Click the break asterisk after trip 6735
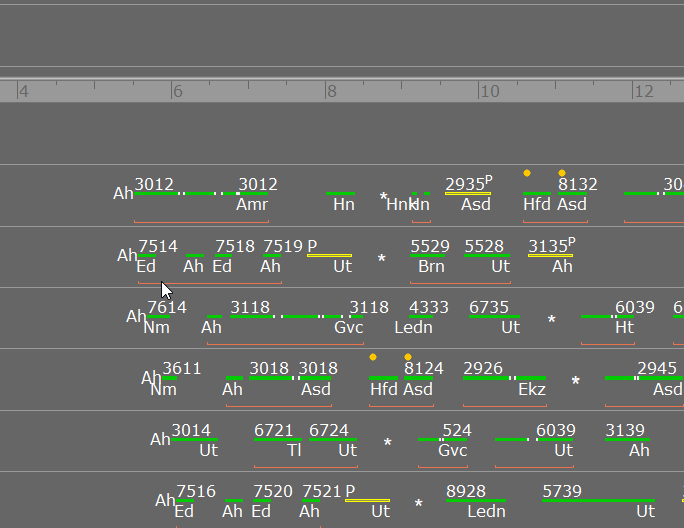684x528 pixels. tap(551, 320)
